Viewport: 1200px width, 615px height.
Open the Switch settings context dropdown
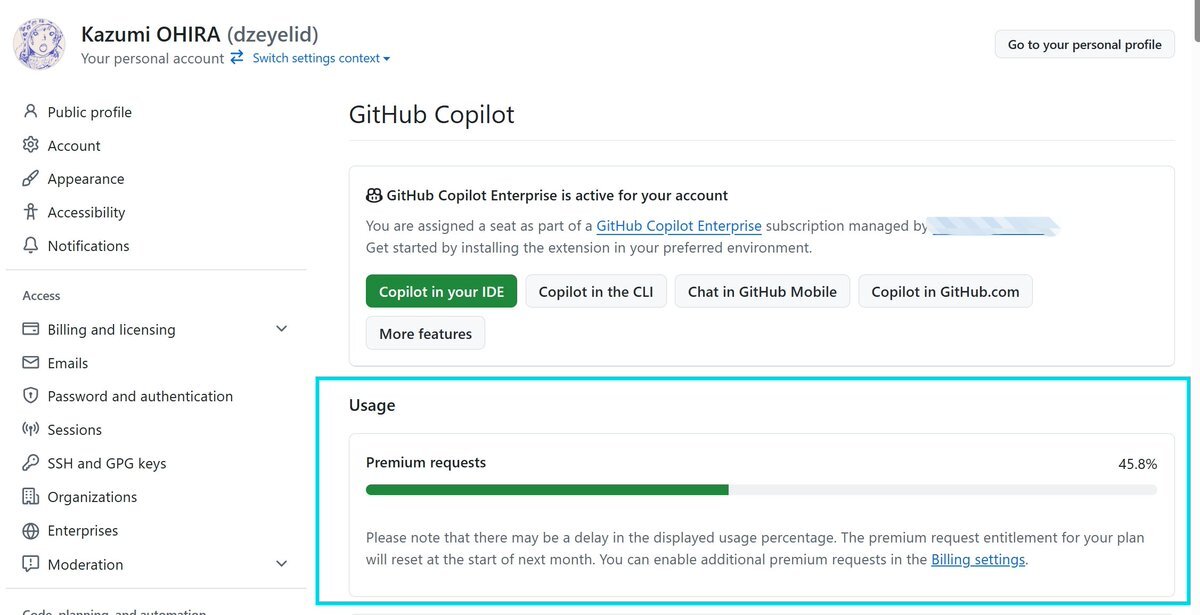(x=321, y=58)
